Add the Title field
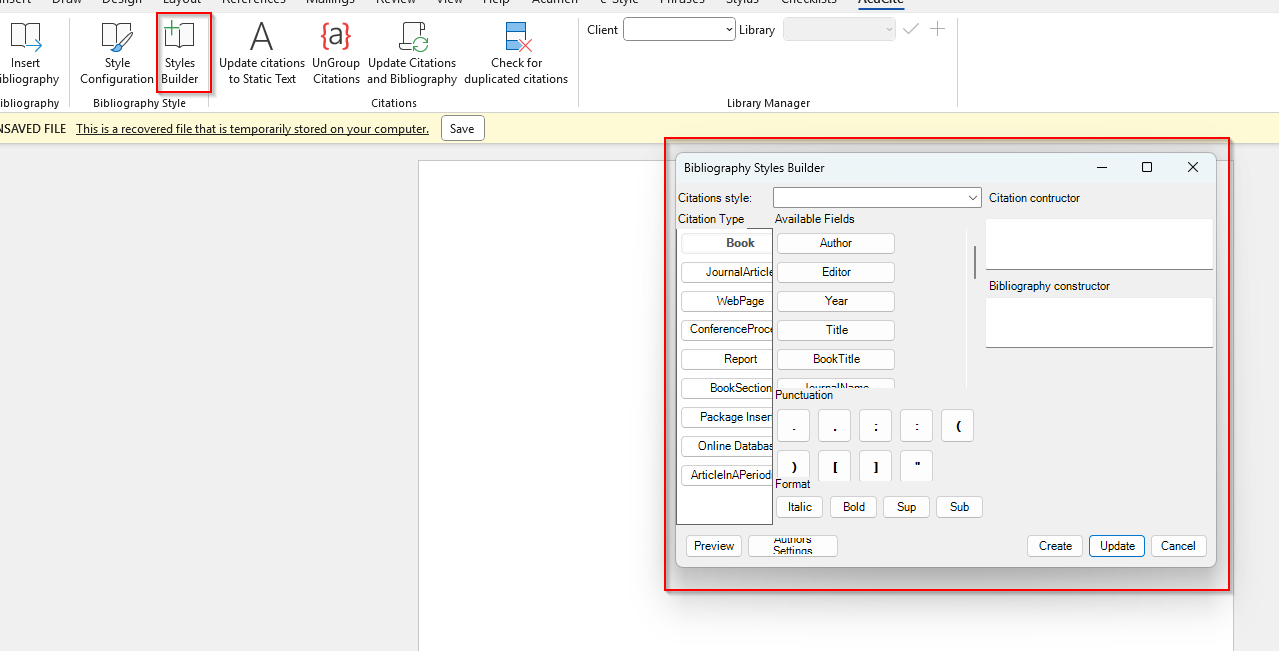 point(836,330)
